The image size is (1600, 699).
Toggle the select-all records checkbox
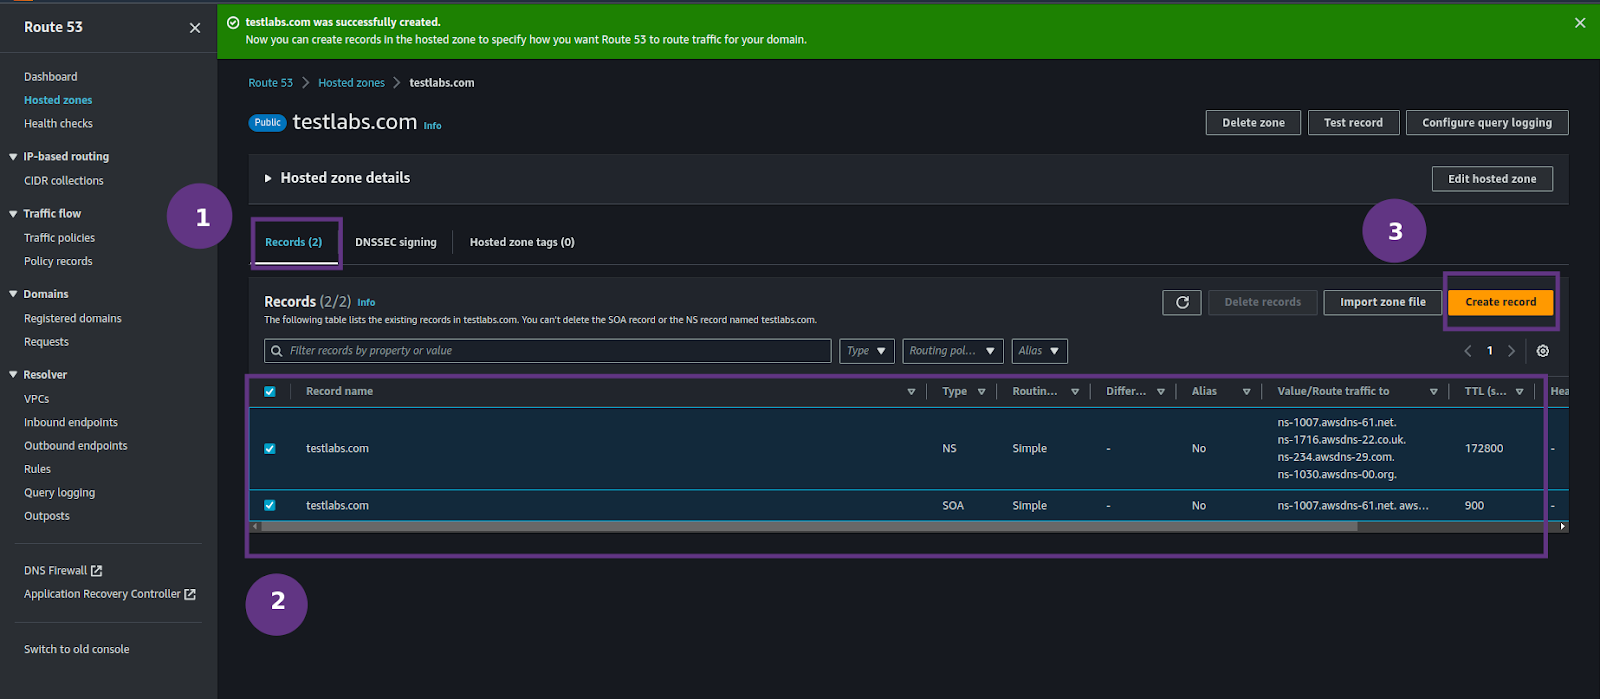pyautogui.click(x=270, y=392)
